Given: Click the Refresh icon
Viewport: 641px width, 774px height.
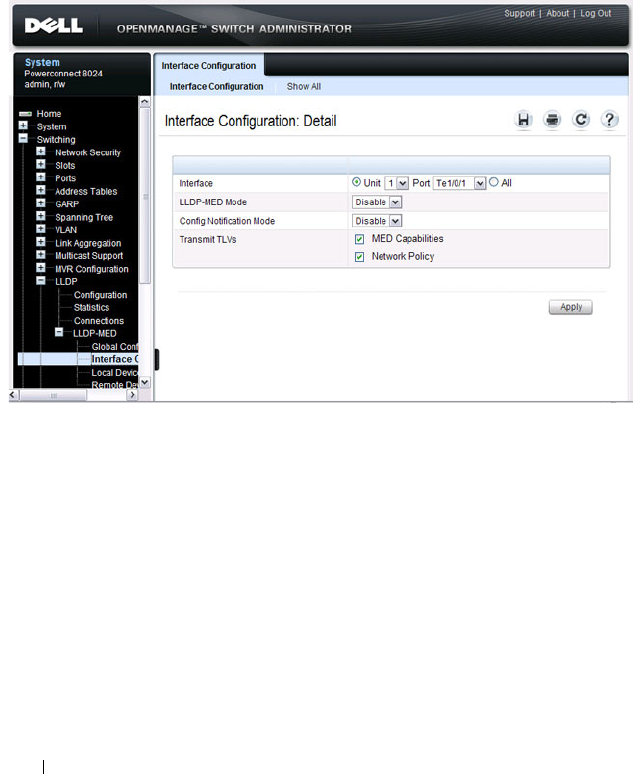Looking at the screenshot, I should click(x=581, y=120).
